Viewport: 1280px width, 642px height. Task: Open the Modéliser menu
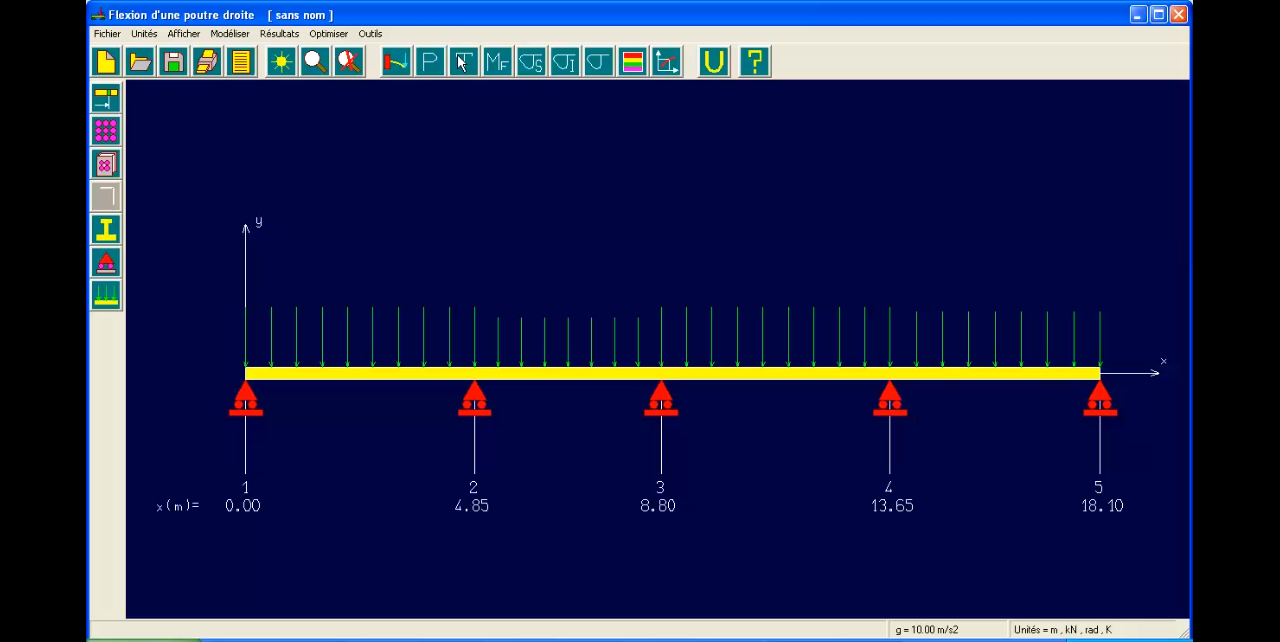(x=229, y=33)
